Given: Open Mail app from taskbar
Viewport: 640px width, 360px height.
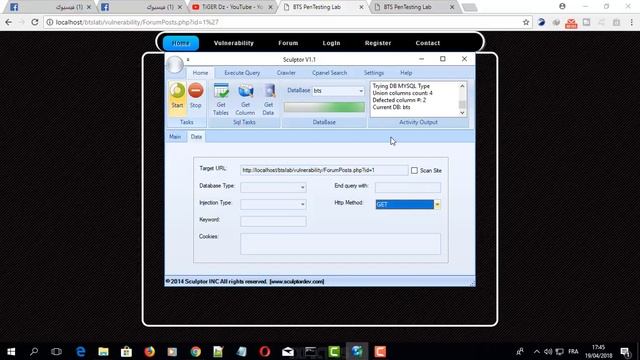Looking at the screenshot, I should click(288, 351).
